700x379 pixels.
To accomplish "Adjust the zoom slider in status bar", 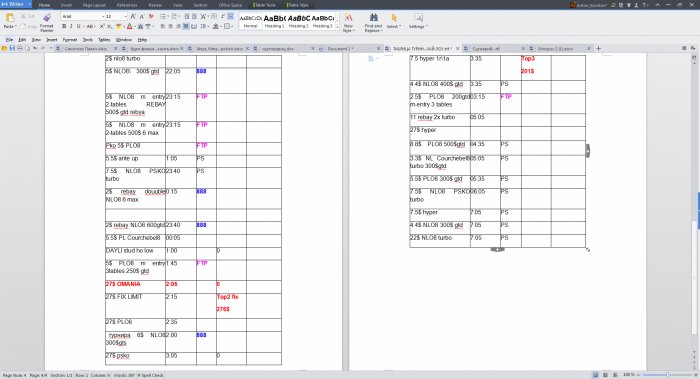I will tap(667, 375).
